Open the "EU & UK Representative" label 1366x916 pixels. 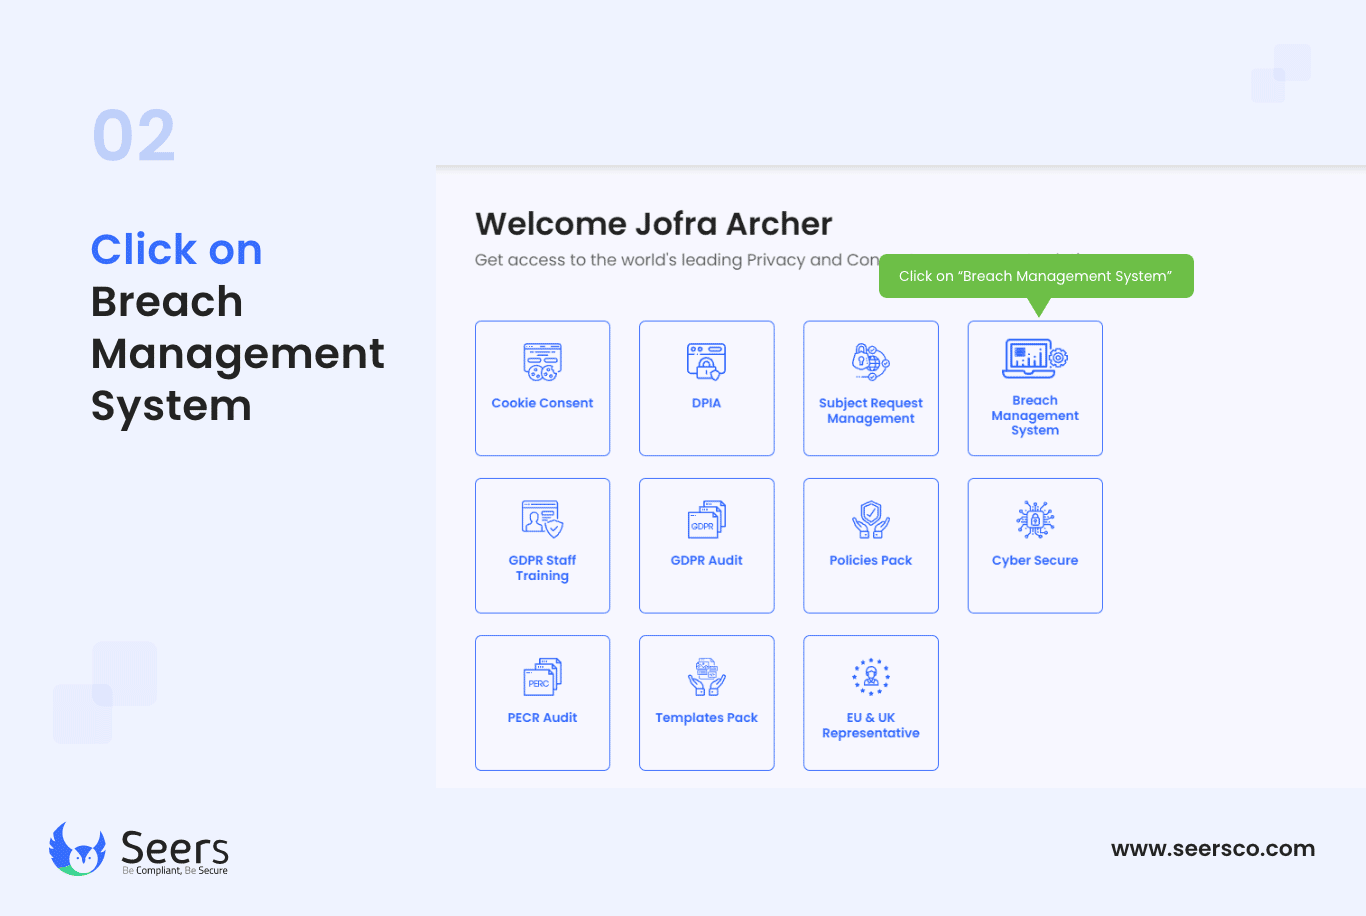[x=870, y=725]
